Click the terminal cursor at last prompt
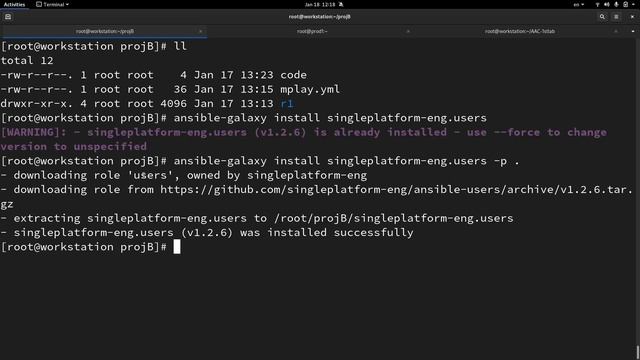 tap(177, 247)
